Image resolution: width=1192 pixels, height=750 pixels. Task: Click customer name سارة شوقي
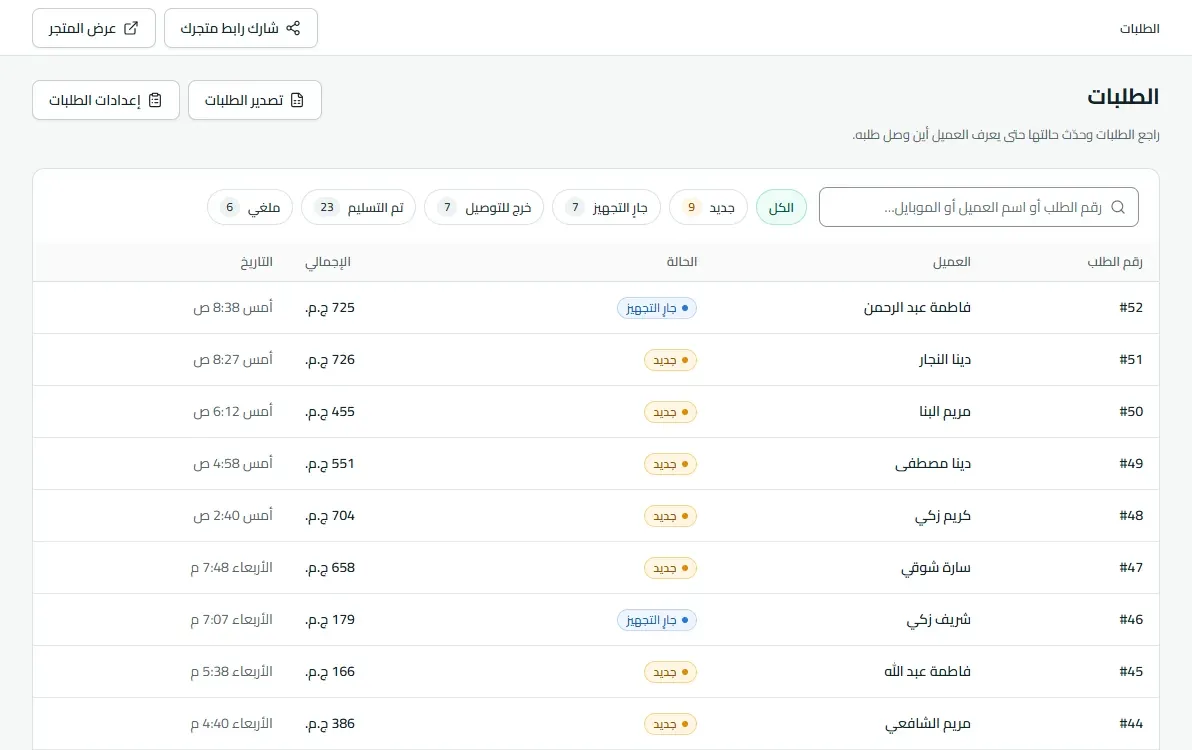click(936, 568)
